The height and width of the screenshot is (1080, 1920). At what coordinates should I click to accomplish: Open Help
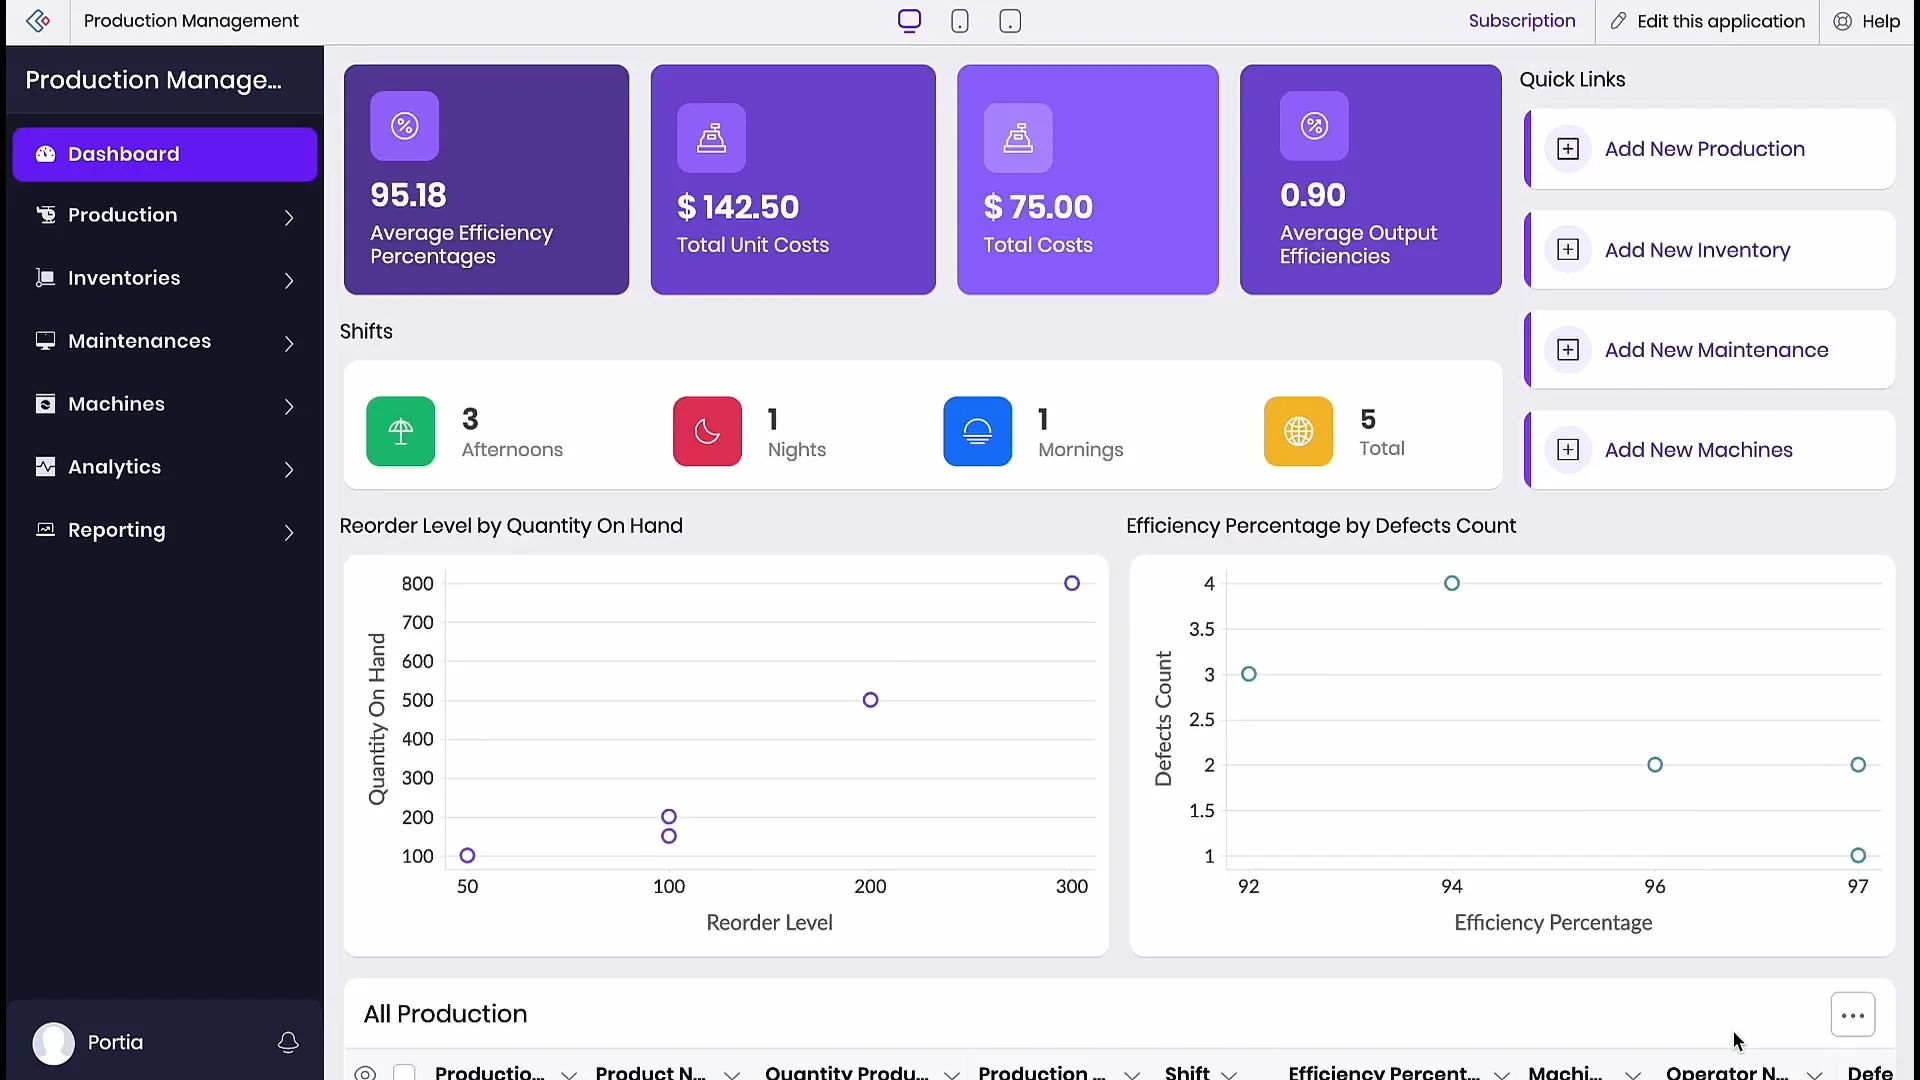[x=1867, y=21]
